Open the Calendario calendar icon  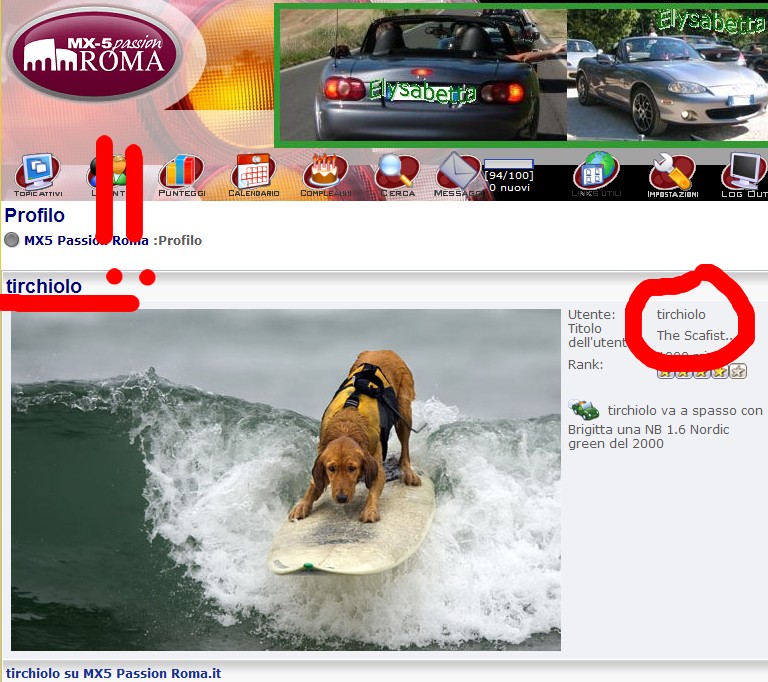253,172
